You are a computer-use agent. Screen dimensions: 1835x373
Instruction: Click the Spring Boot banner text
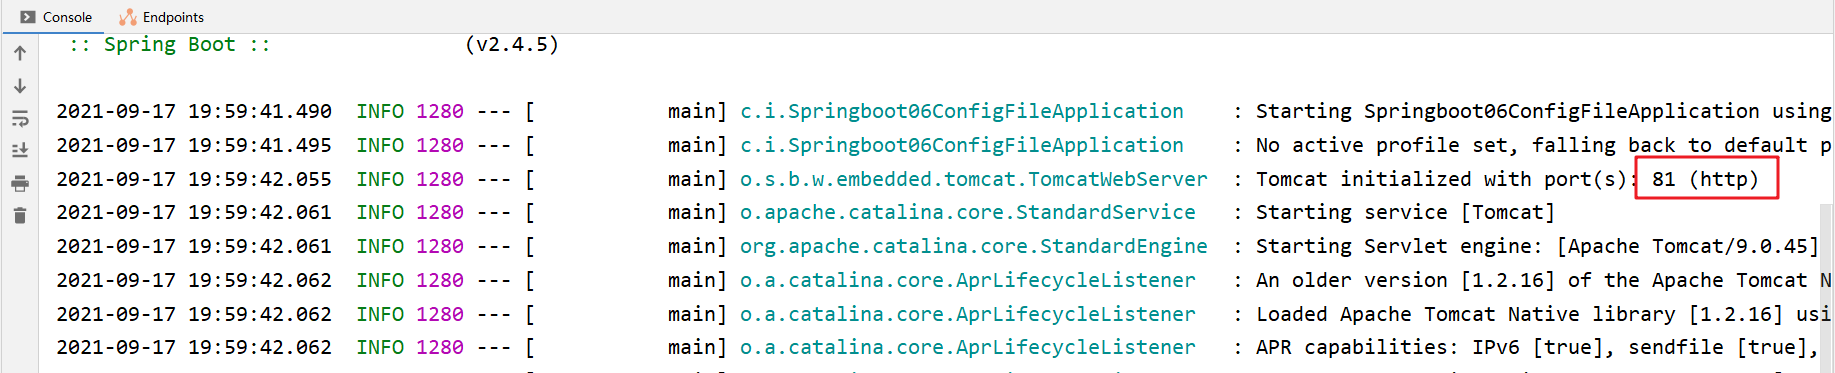point(170,44)
